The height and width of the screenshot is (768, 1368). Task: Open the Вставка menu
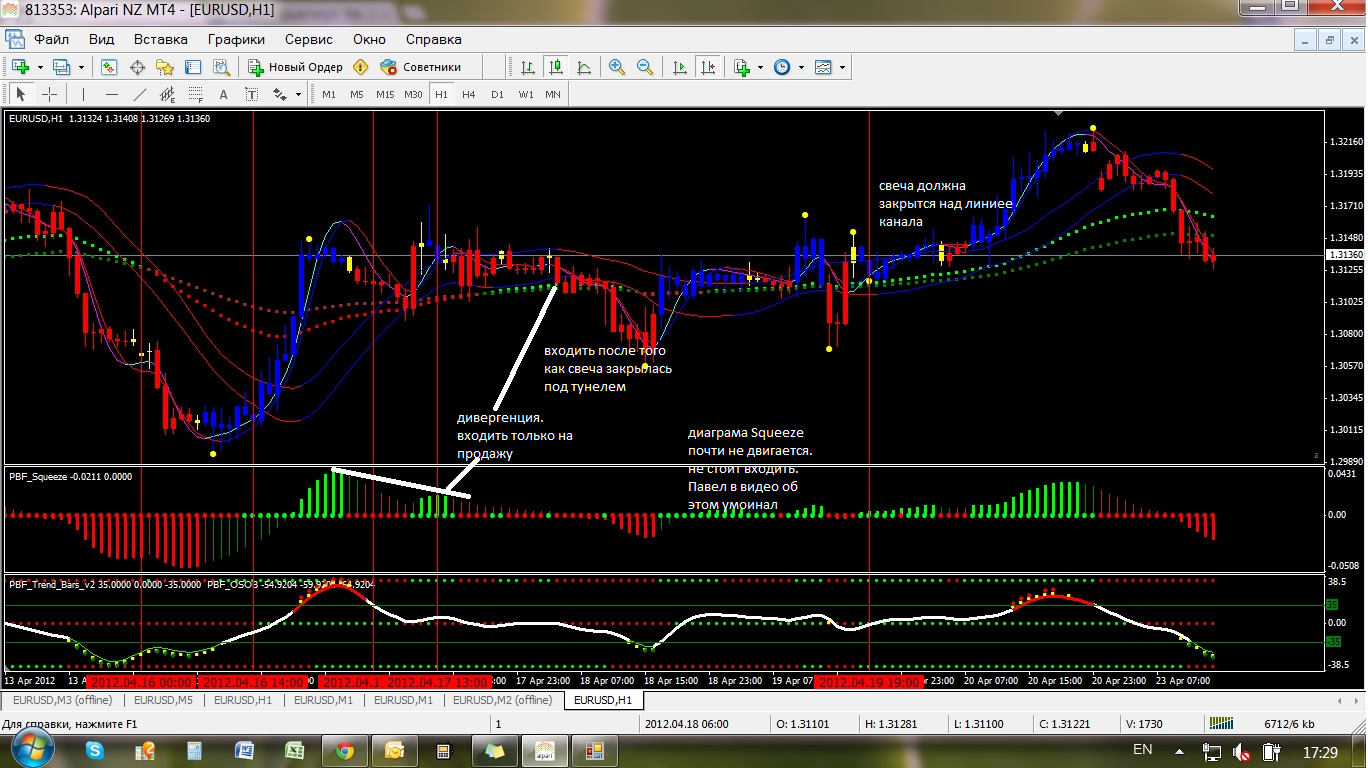tap(160, 40)
